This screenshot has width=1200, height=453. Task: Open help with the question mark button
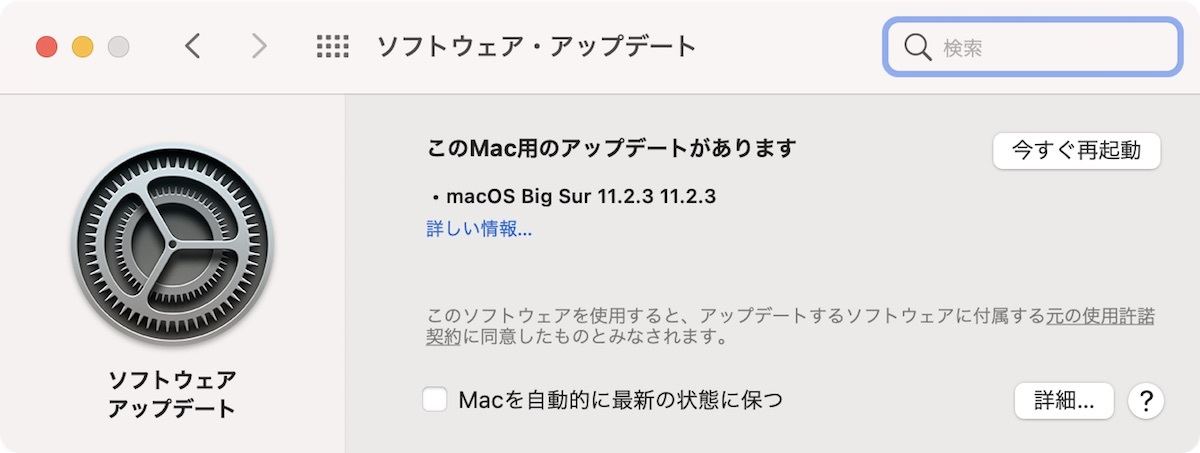click(x=1146, y=401)
